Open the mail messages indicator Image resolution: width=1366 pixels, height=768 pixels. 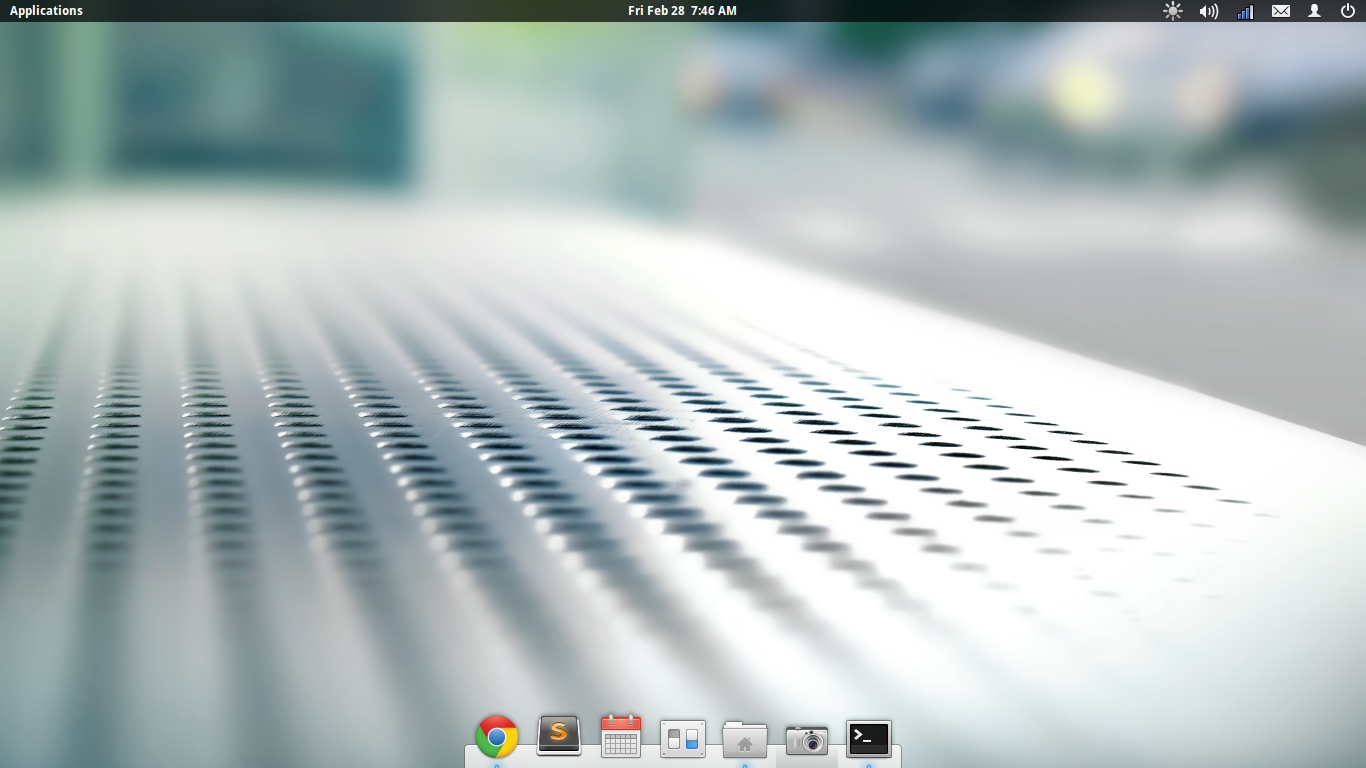pyautogui.click(x=1281, y=11)
